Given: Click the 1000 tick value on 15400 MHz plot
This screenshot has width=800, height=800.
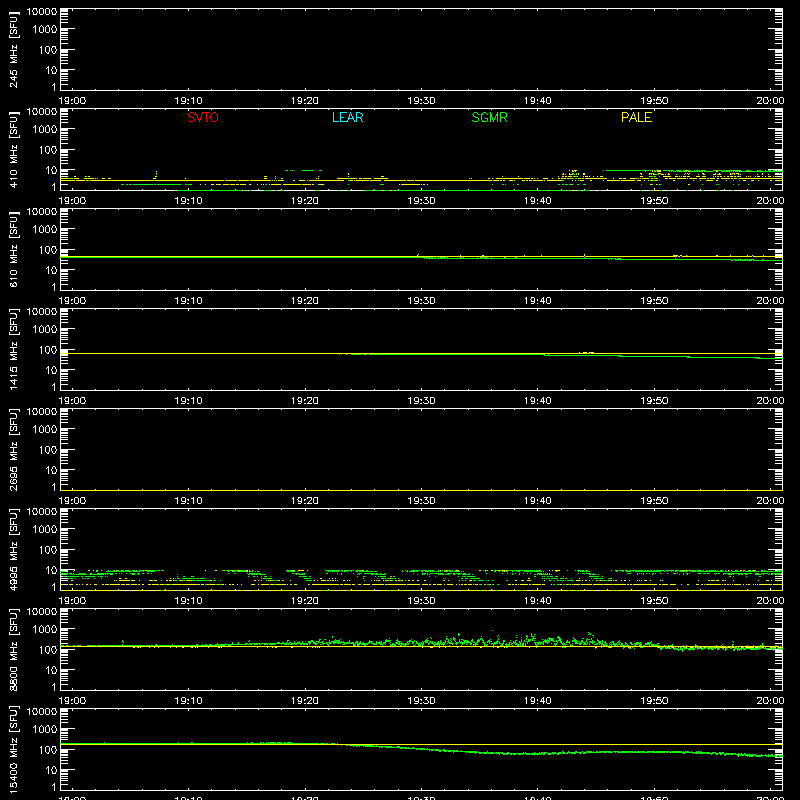Looking at the screenshot, I should pos(44,730).
